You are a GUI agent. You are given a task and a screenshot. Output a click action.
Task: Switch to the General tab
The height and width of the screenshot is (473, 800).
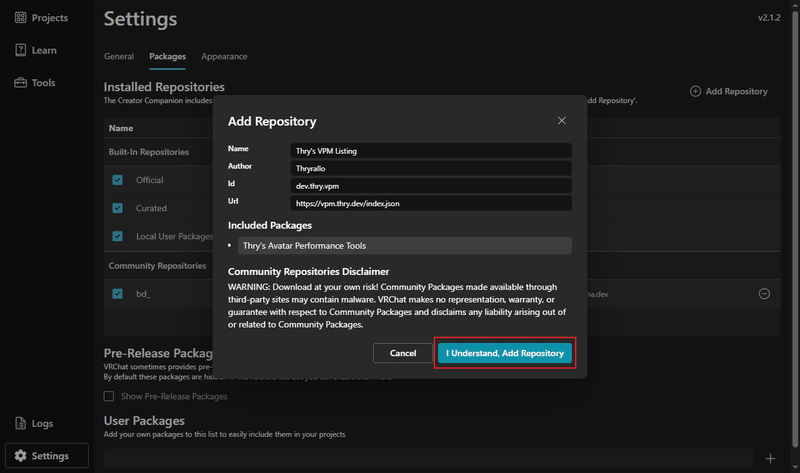click(x=119, y=57)
